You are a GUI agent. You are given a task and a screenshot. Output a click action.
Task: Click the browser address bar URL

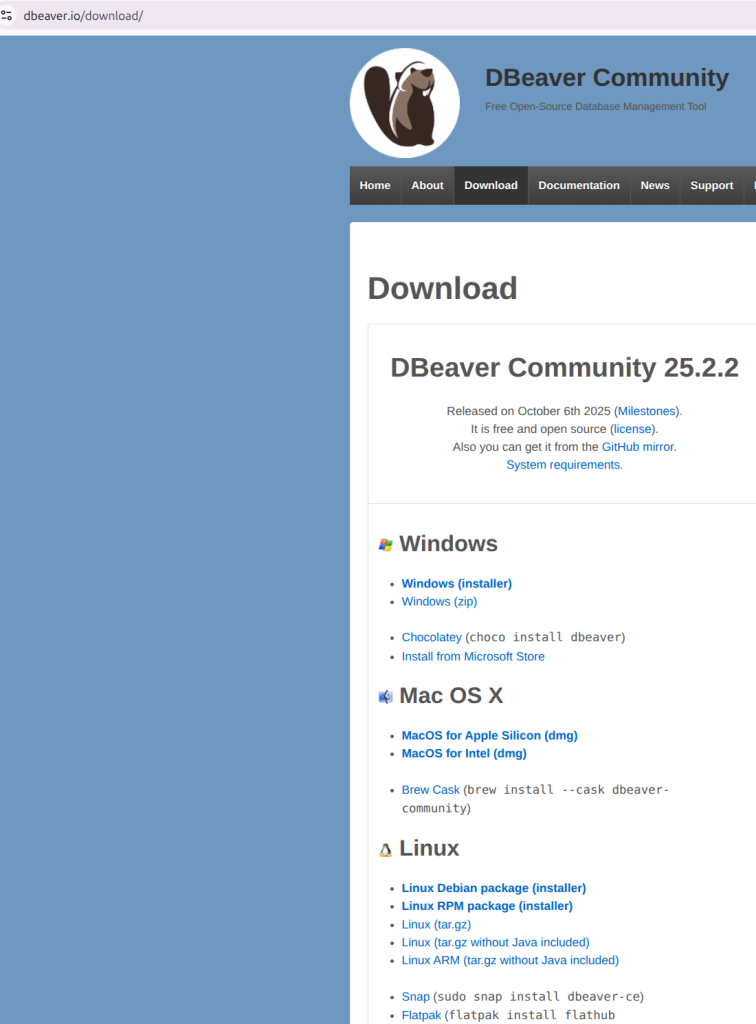pos(84,16)
